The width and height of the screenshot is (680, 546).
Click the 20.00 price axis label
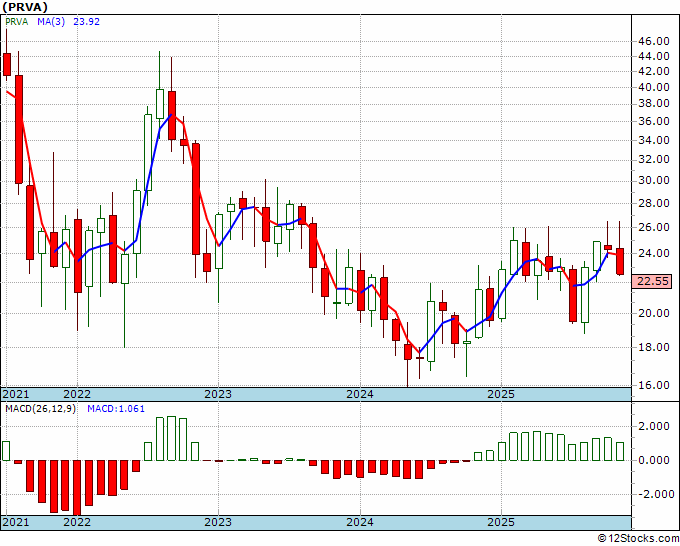[654, 313]
